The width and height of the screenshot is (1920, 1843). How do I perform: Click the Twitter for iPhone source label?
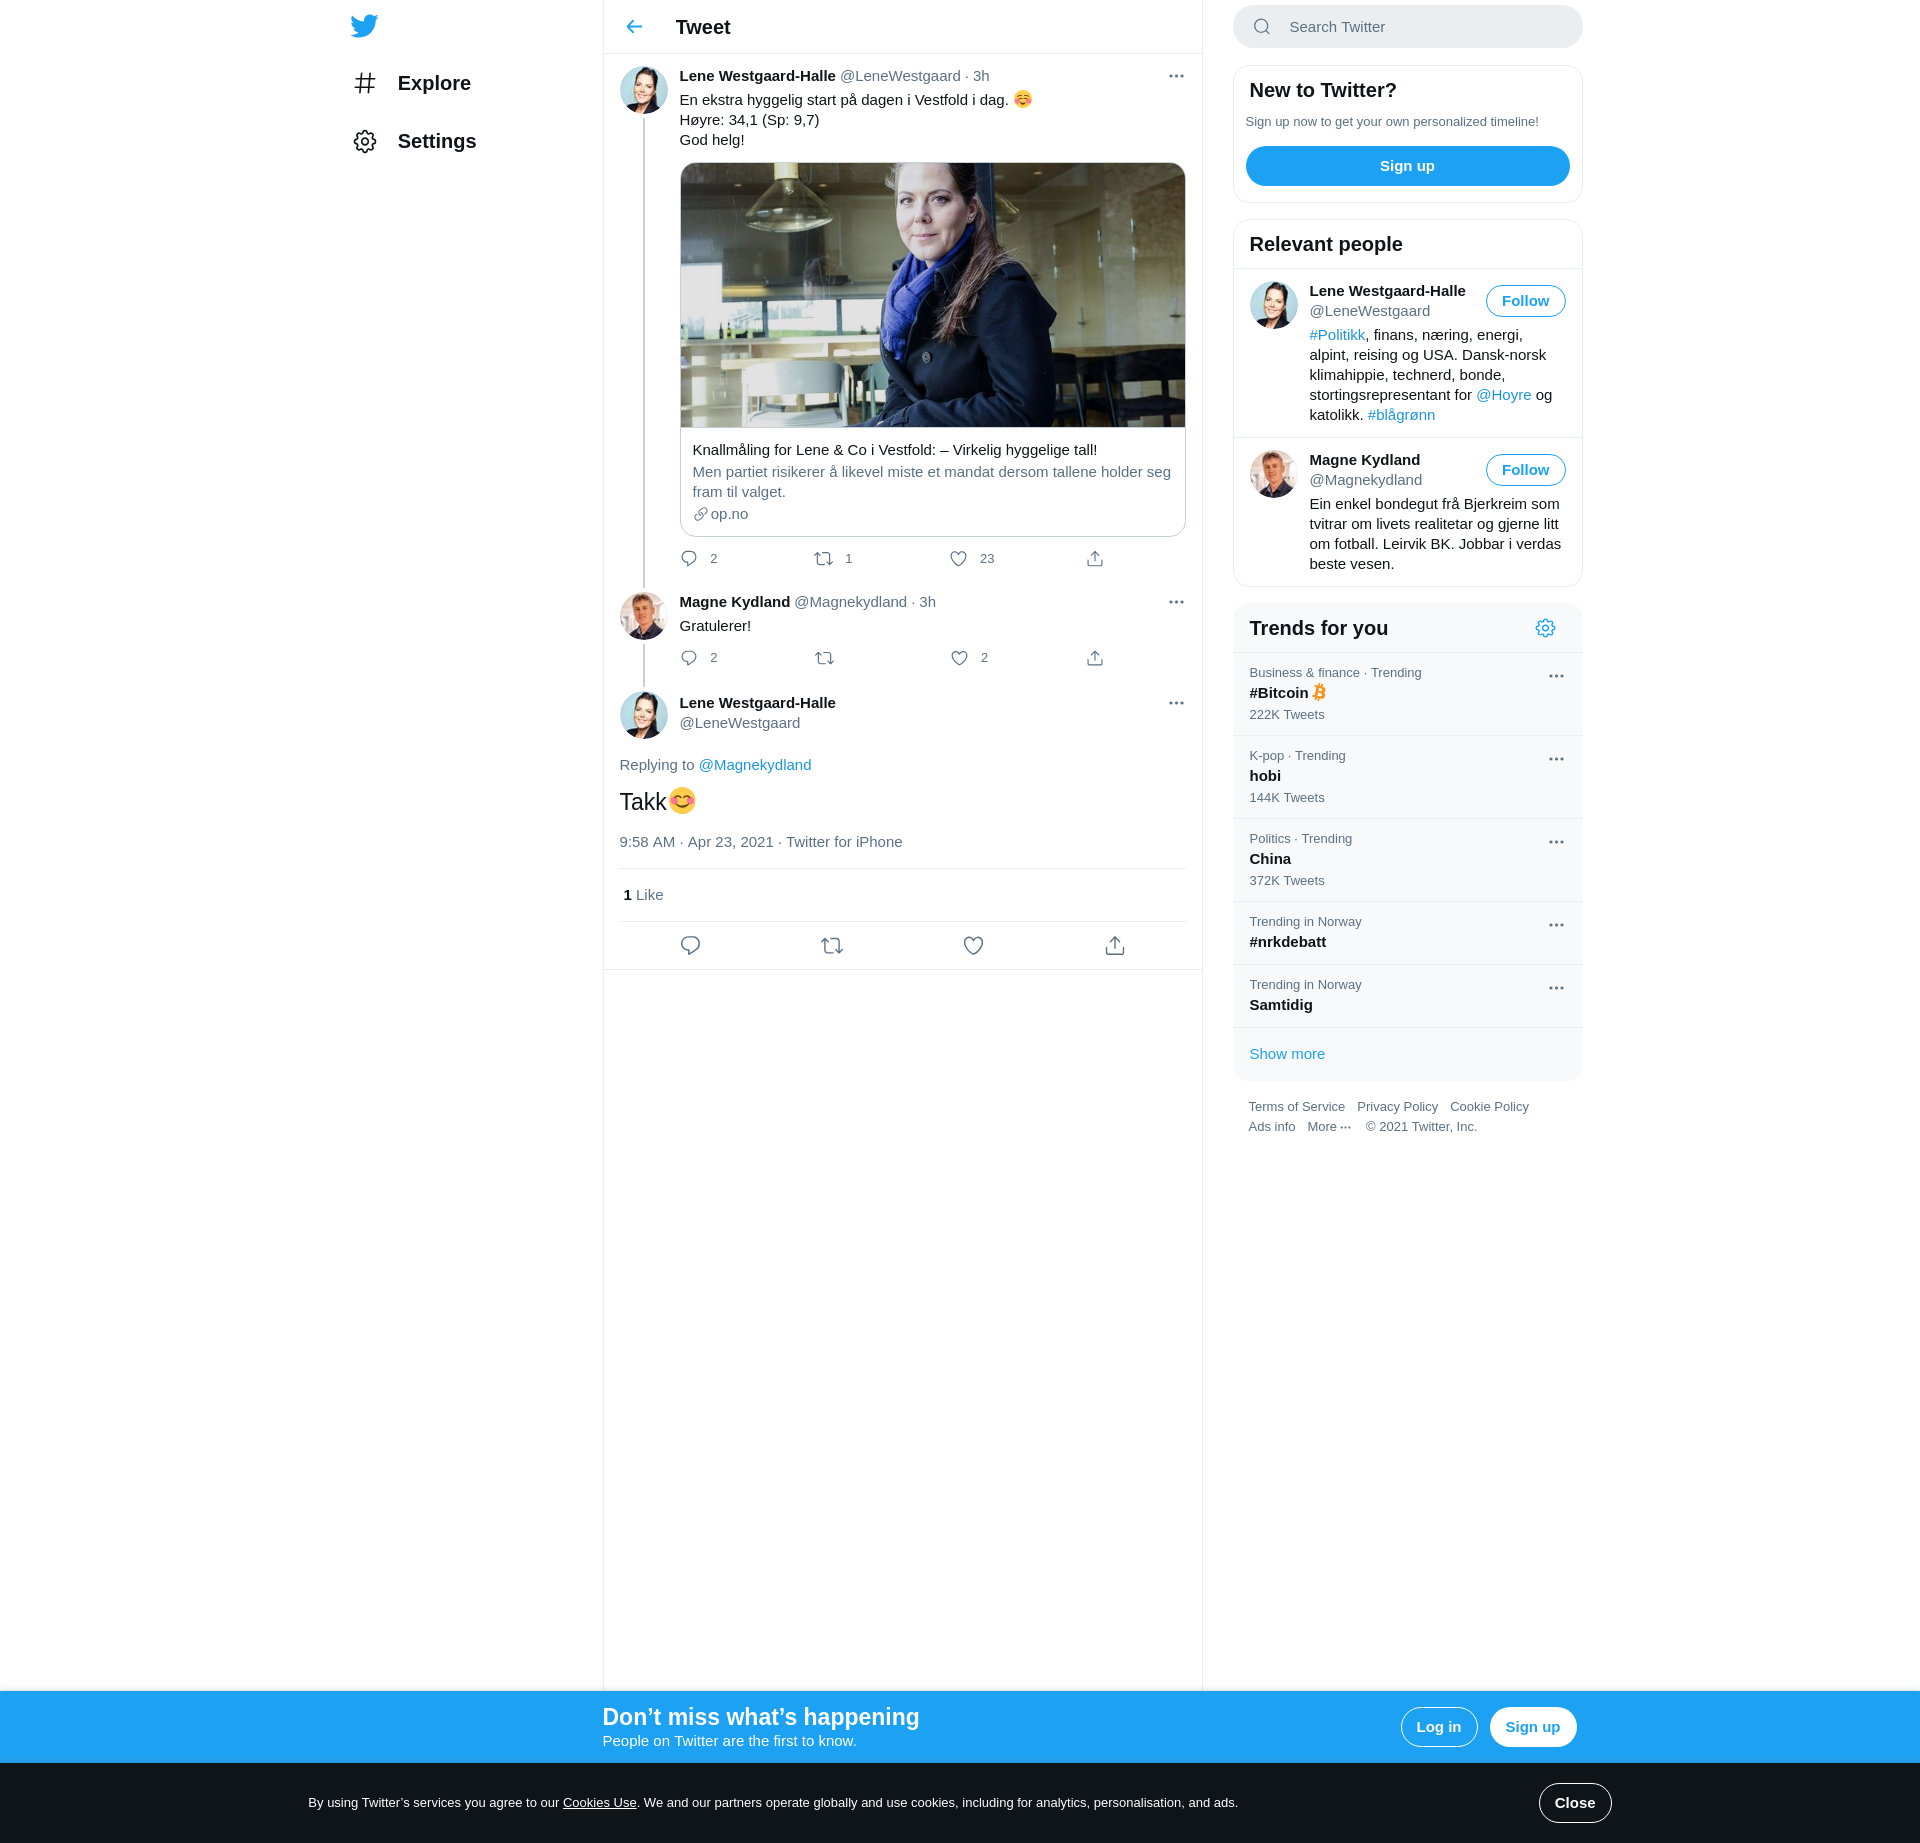844,842
